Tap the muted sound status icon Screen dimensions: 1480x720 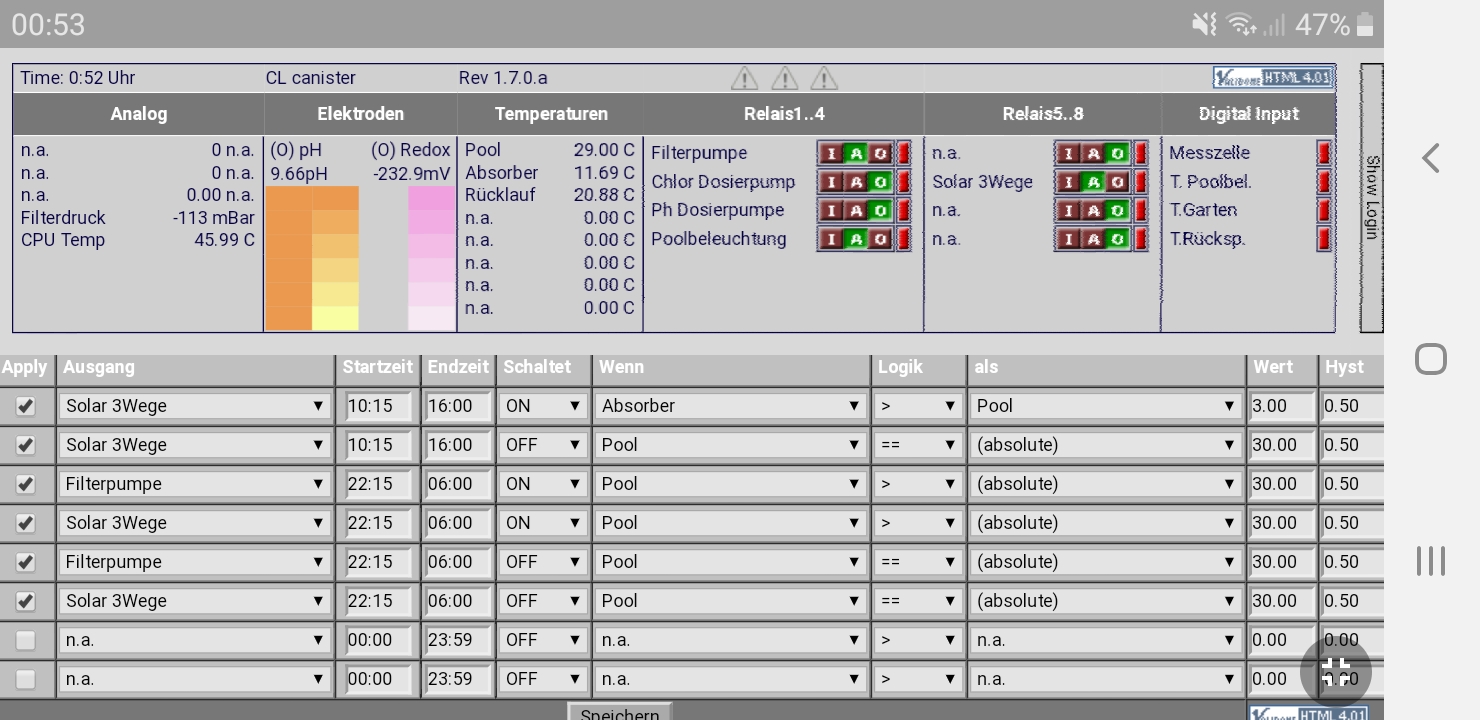point(1204,24)
